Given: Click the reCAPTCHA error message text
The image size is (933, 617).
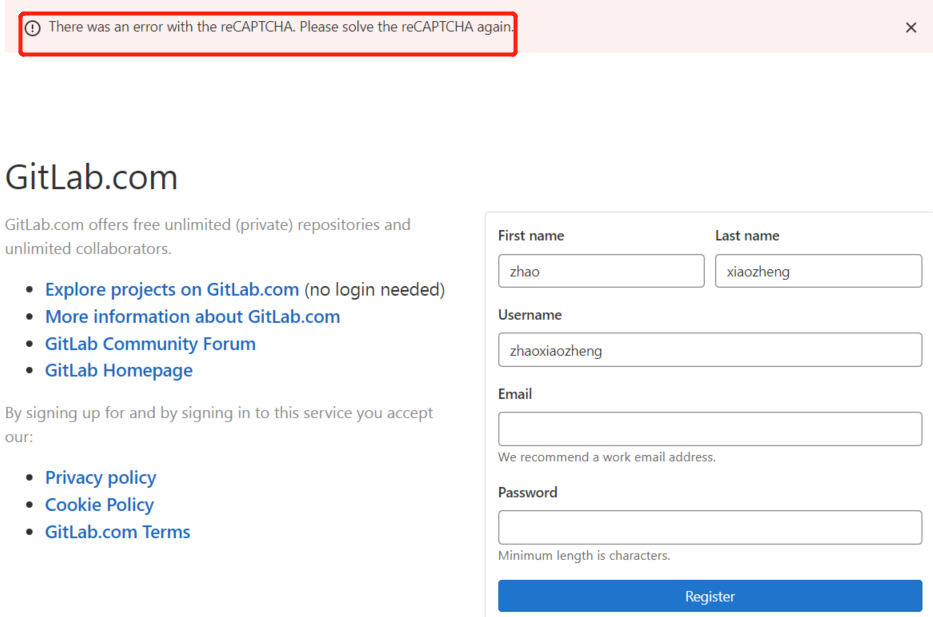Looking at the screenshot, I should pos(281,27).
